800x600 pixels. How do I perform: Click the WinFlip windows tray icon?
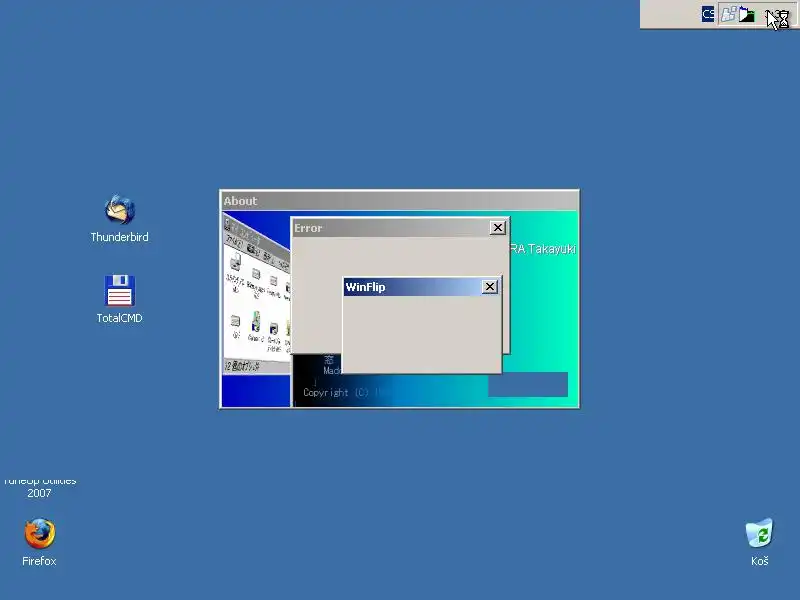[728, 14]
